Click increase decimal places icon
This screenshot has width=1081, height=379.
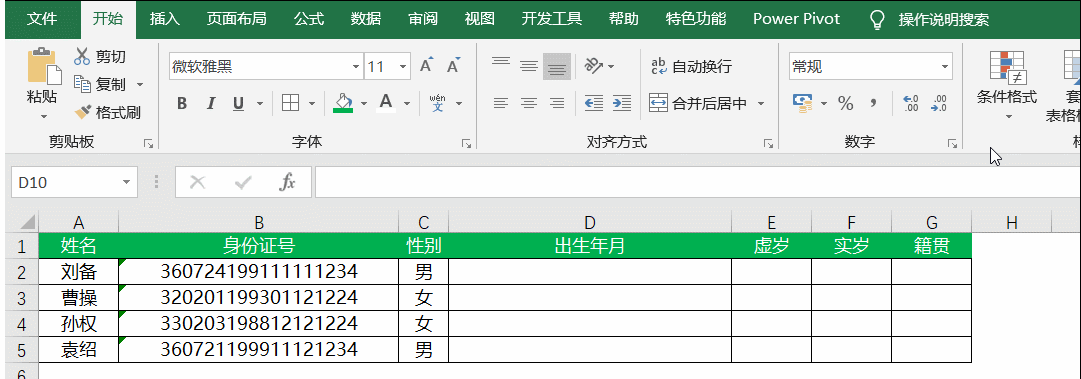[910, 103]
